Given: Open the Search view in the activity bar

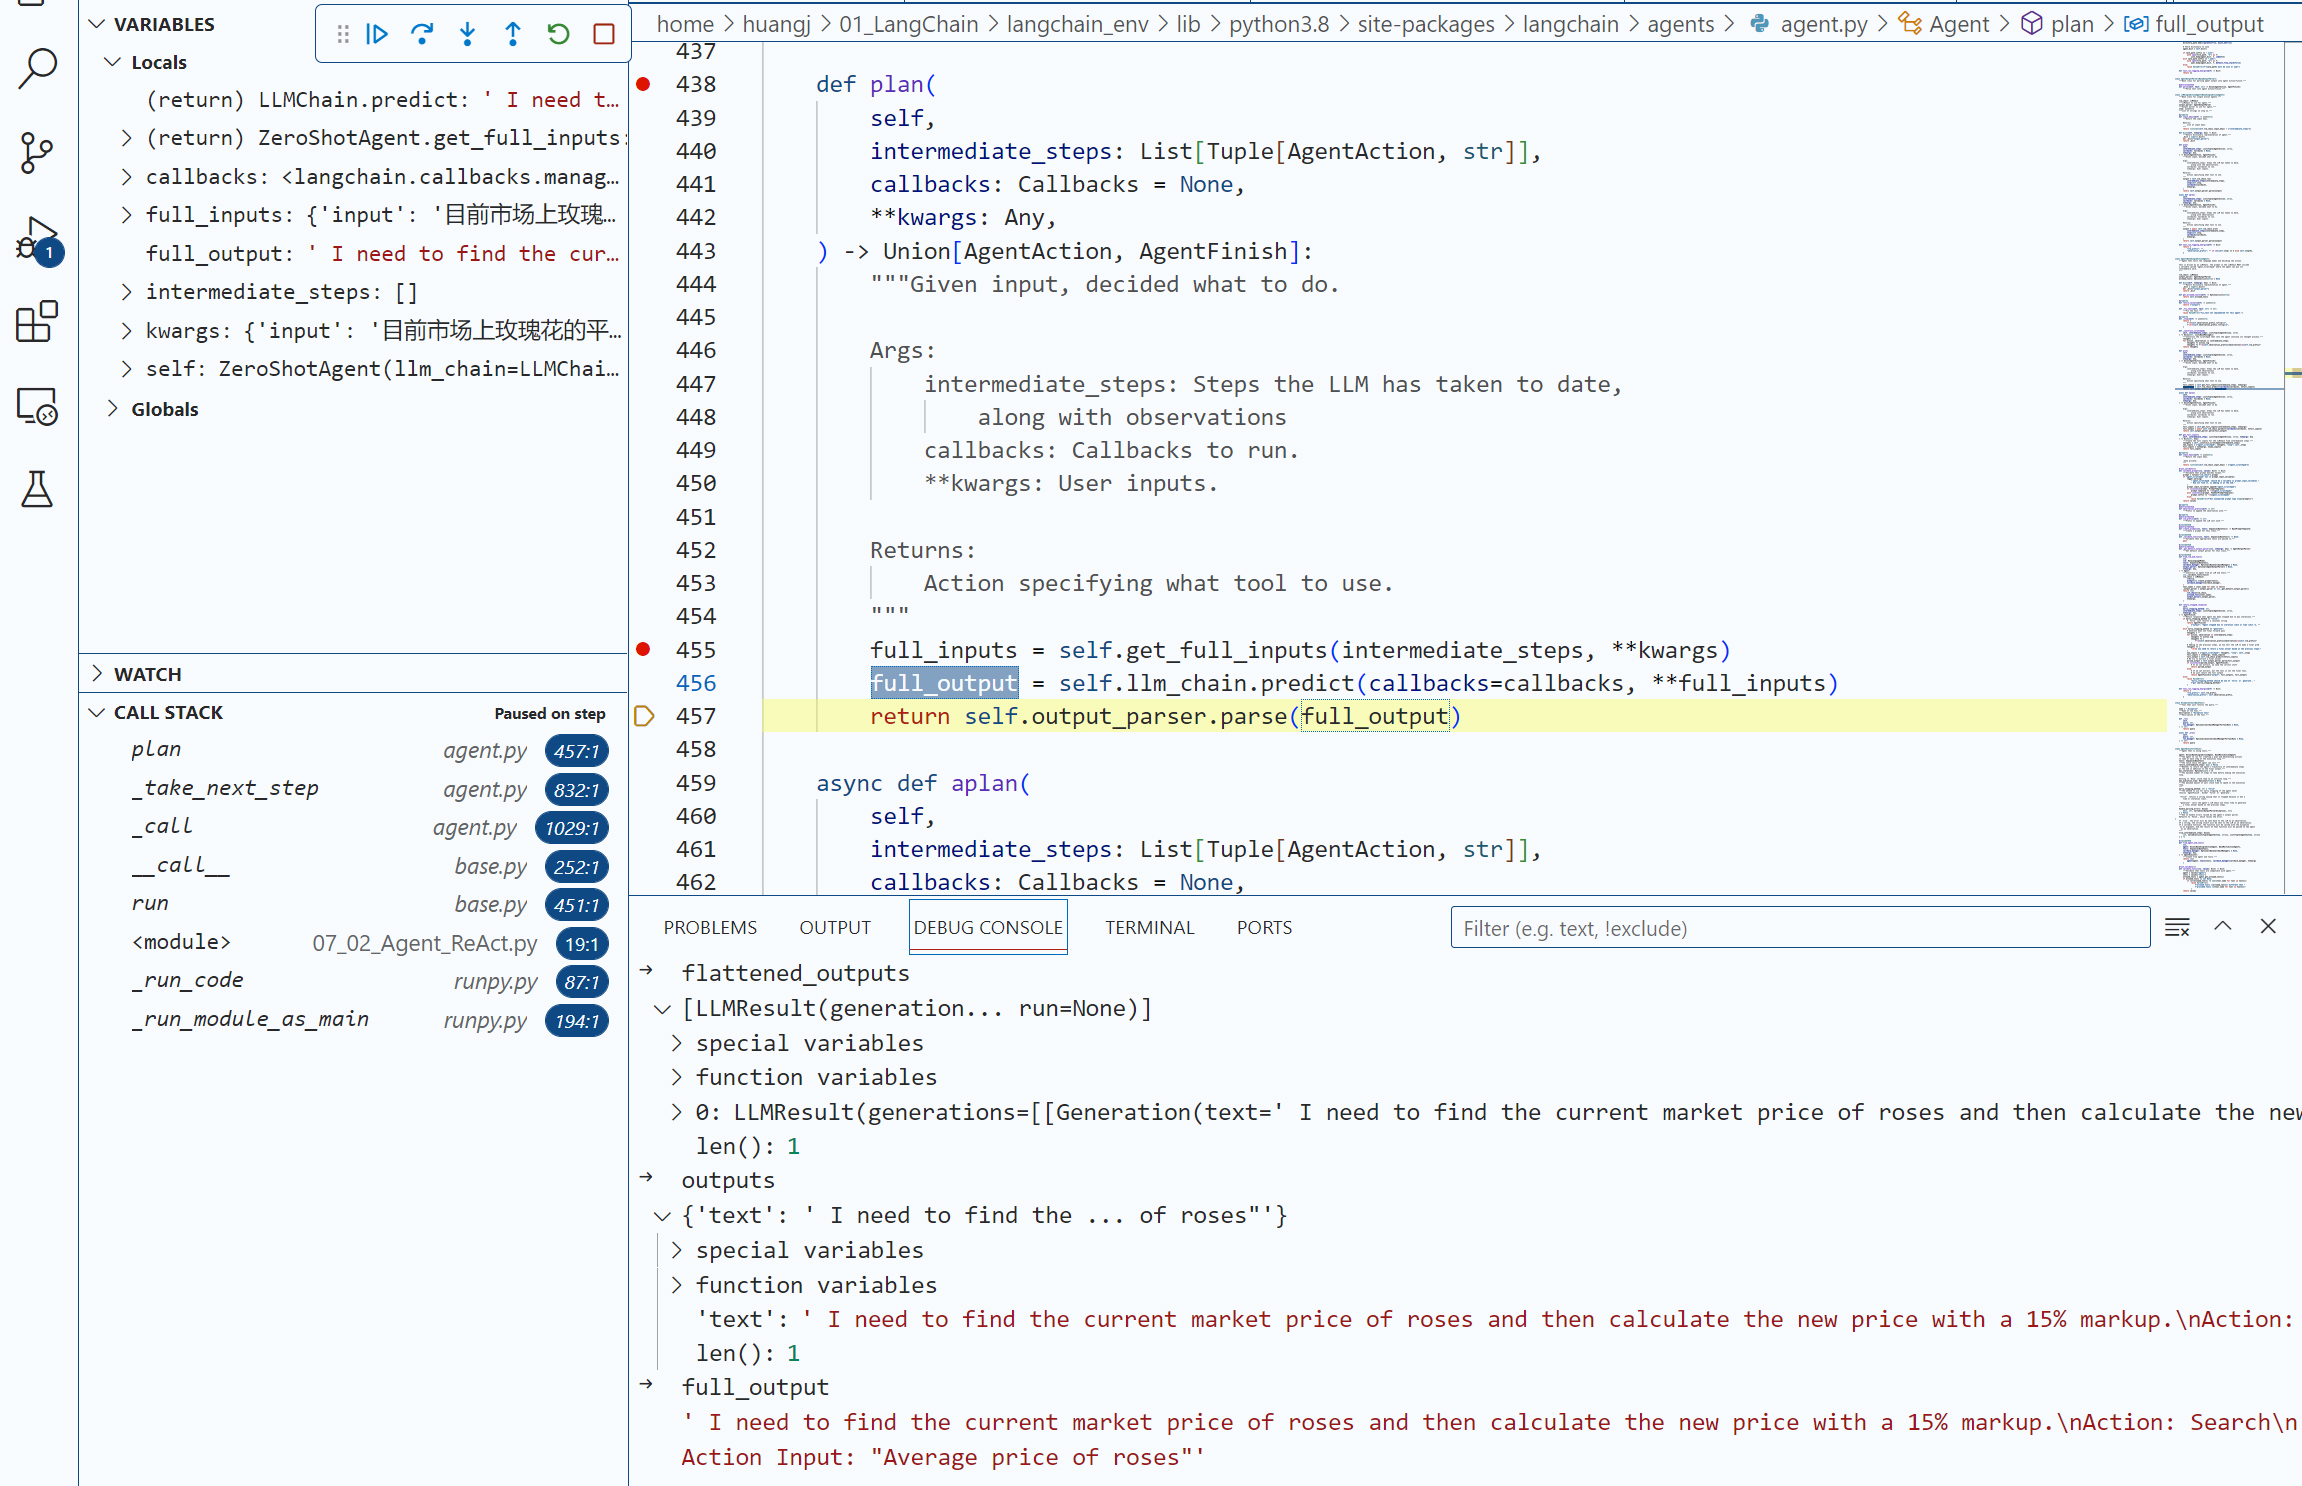Looking at the screenshot, I should (38, 68).
